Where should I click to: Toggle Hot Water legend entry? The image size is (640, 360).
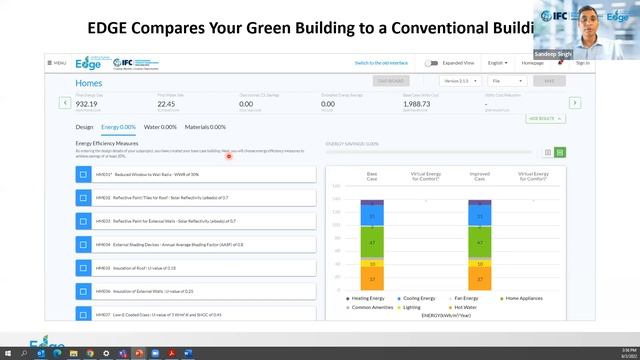click(462, 307)
